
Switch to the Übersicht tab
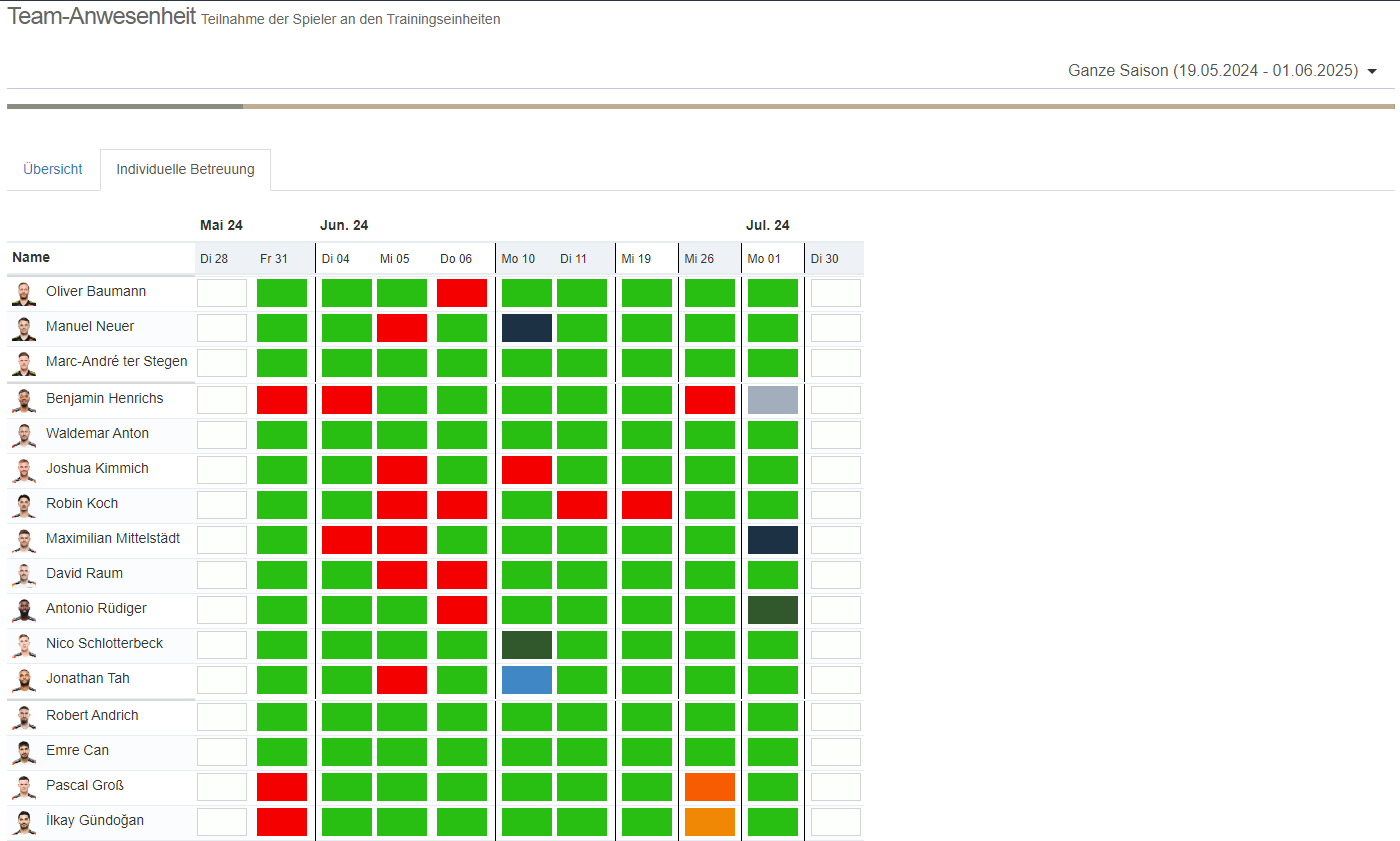pyautogui.click(x=53, y=170)
